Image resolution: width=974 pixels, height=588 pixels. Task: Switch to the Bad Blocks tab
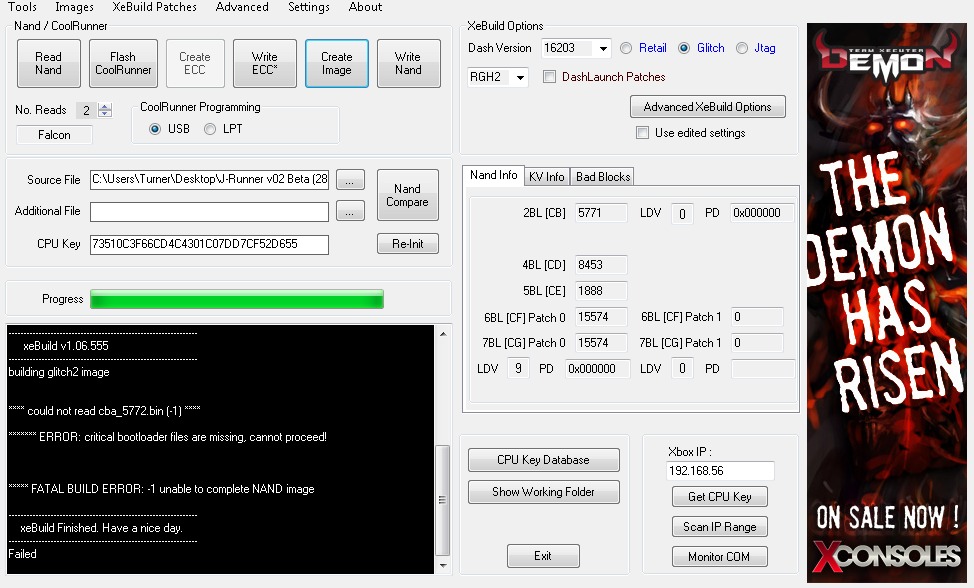click(603, 177)
